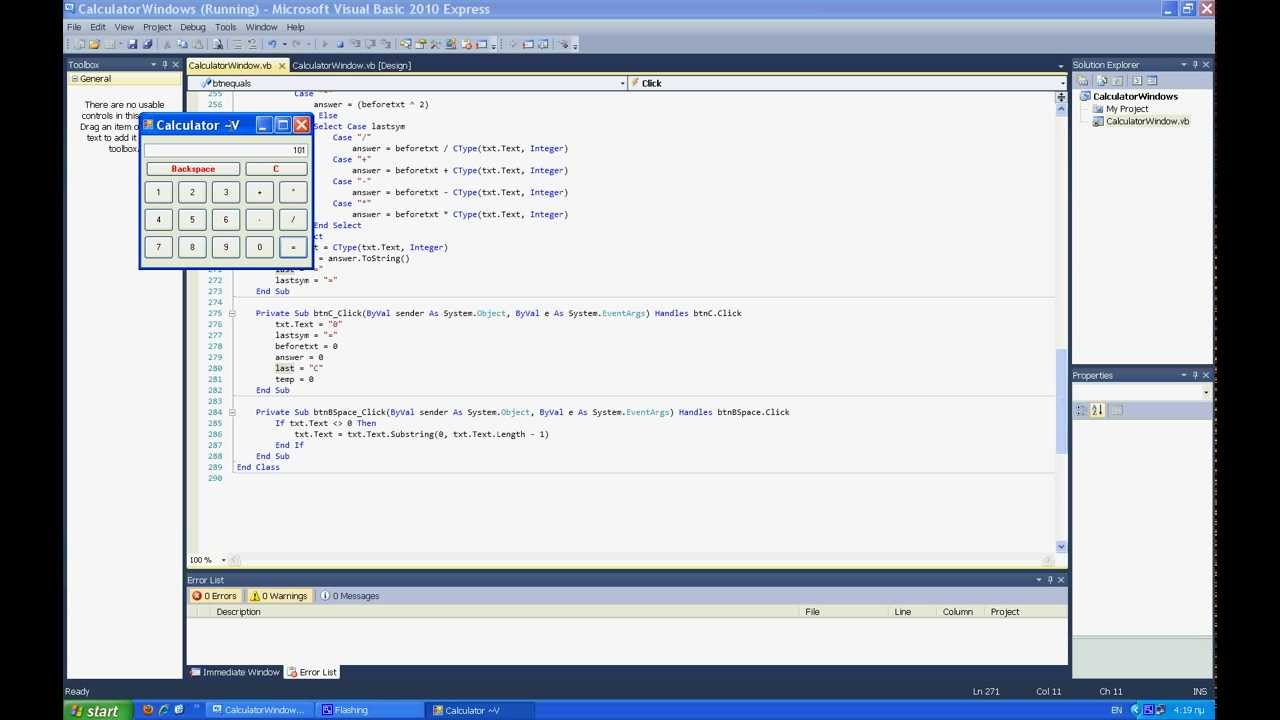Sort properties alphabetically in Properties panel
The height and width of the screenshot is (720, 1280).
[x=1097, y=410]
